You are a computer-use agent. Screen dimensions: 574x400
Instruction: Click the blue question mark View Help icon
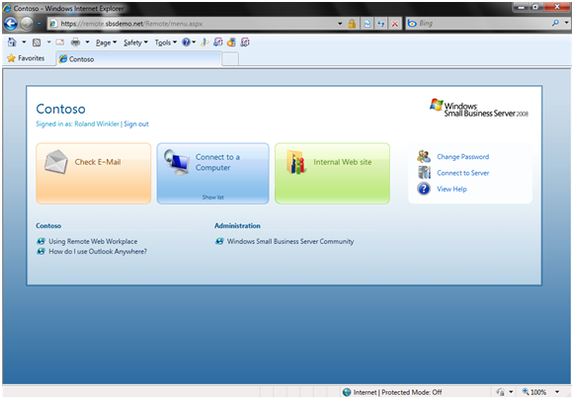[x=424, y=189]
